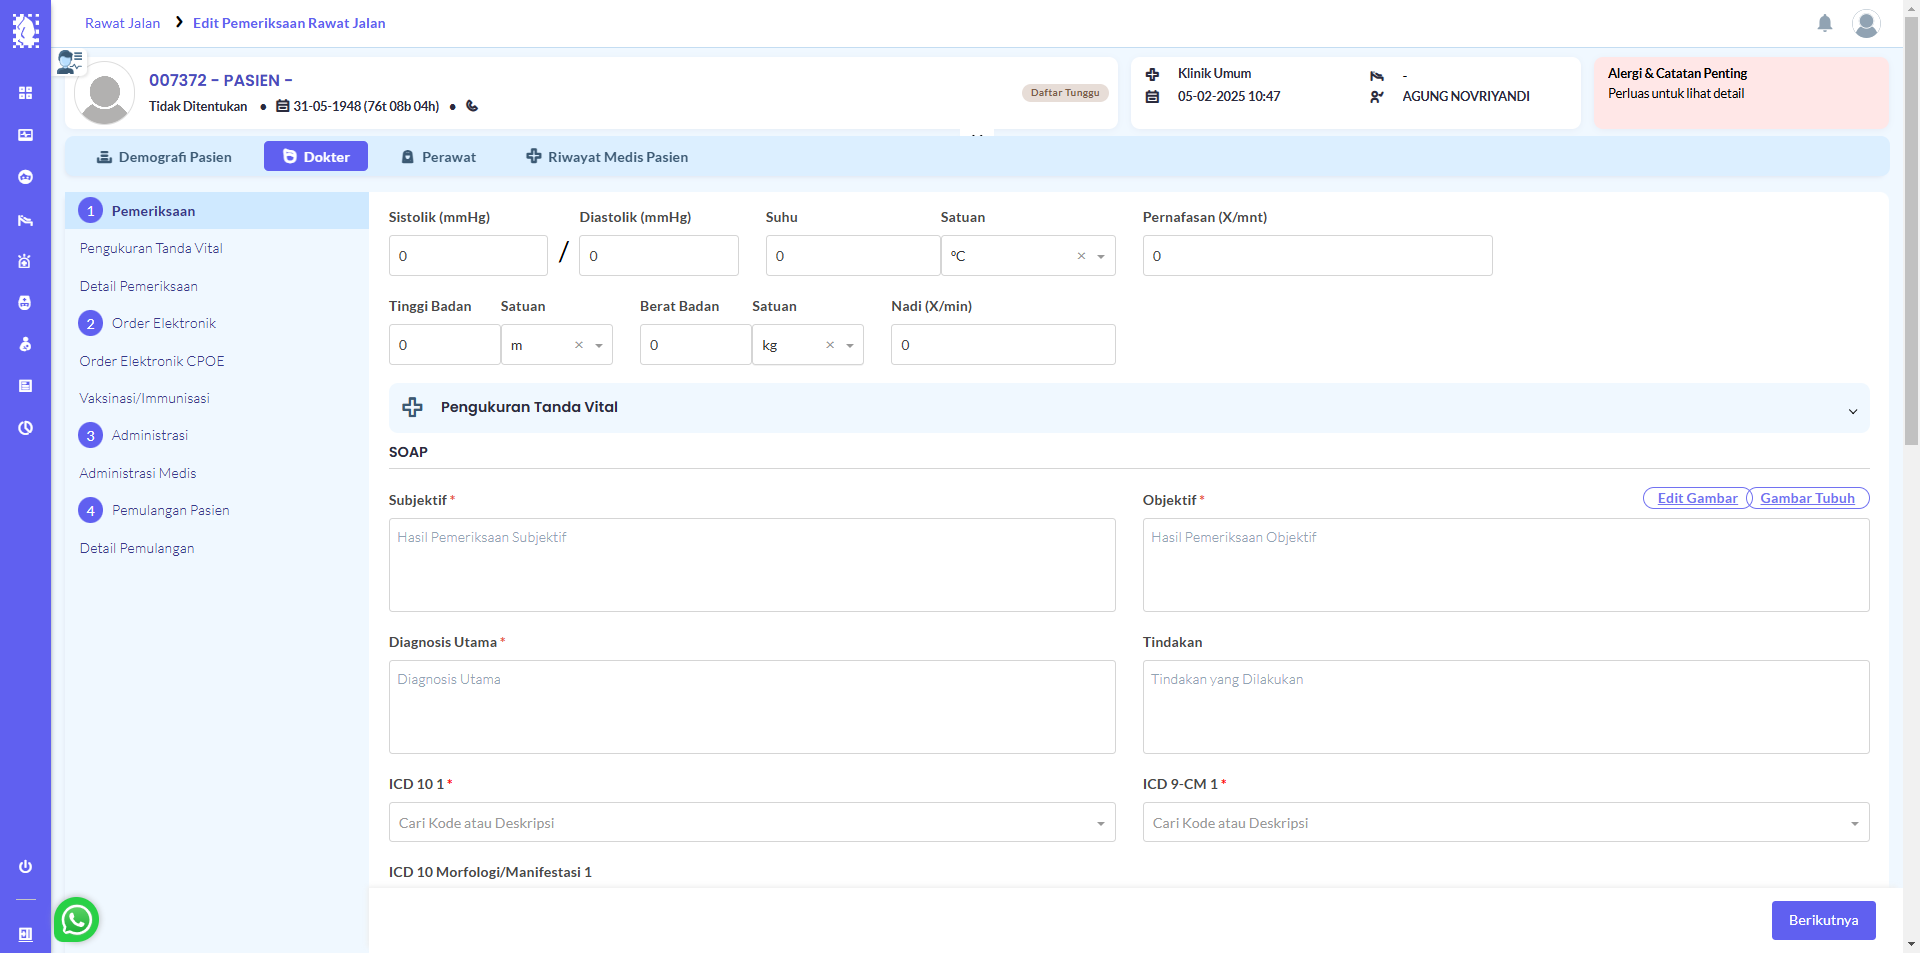Click into the Objektif text area
The width and height of the screenshot is (1920, 953).
tap(1506, 565)
